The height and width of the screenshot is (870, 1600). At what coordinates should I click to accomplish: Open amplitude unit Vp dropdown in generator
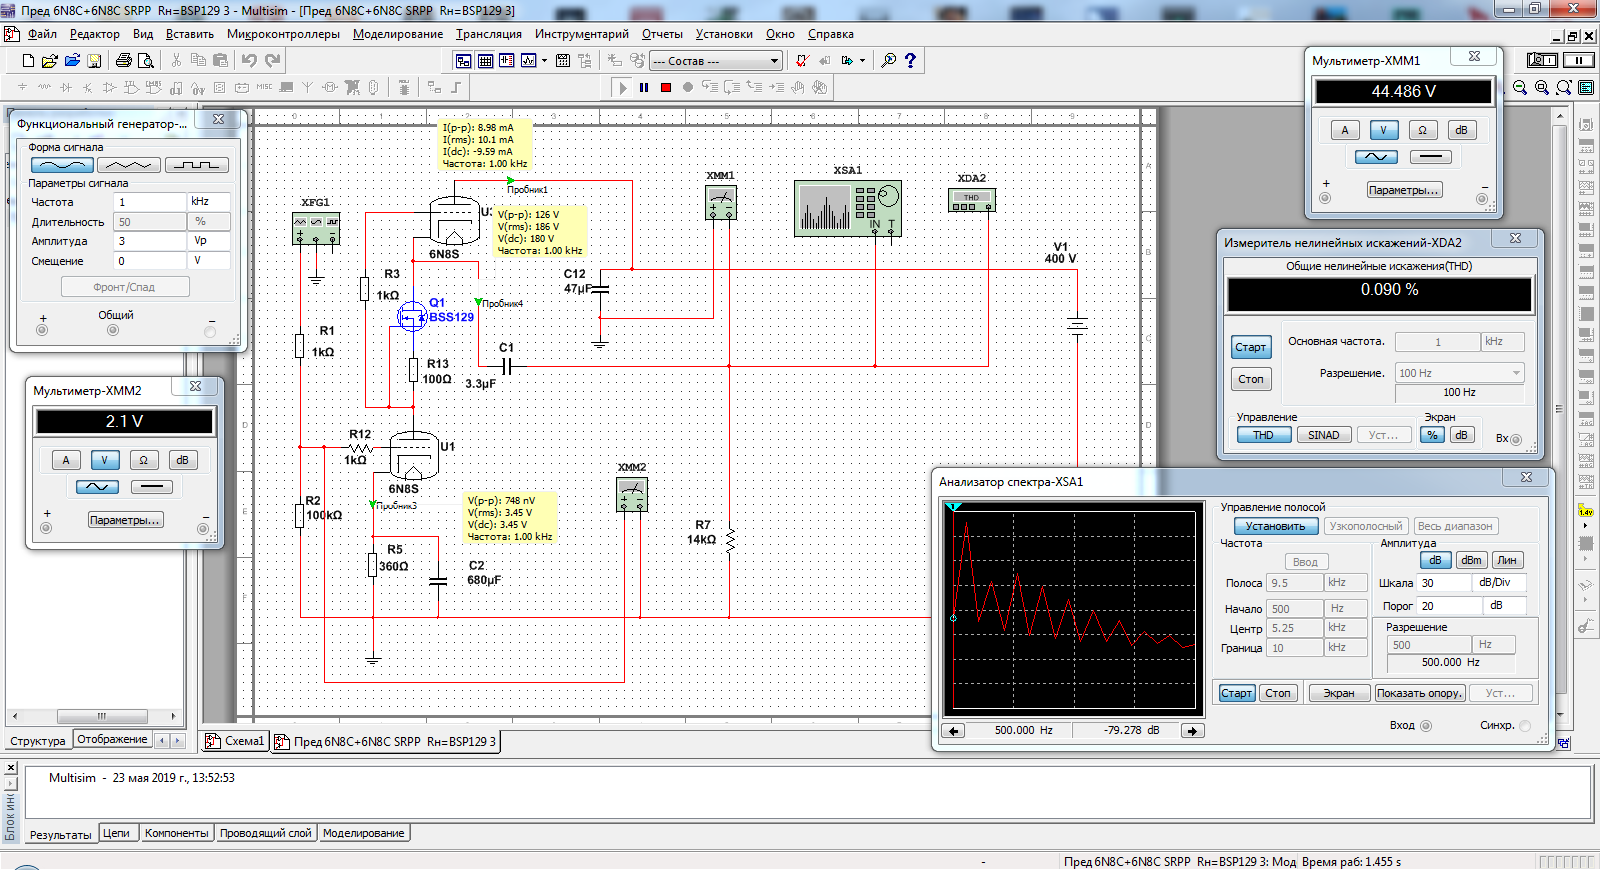[210, 241]
